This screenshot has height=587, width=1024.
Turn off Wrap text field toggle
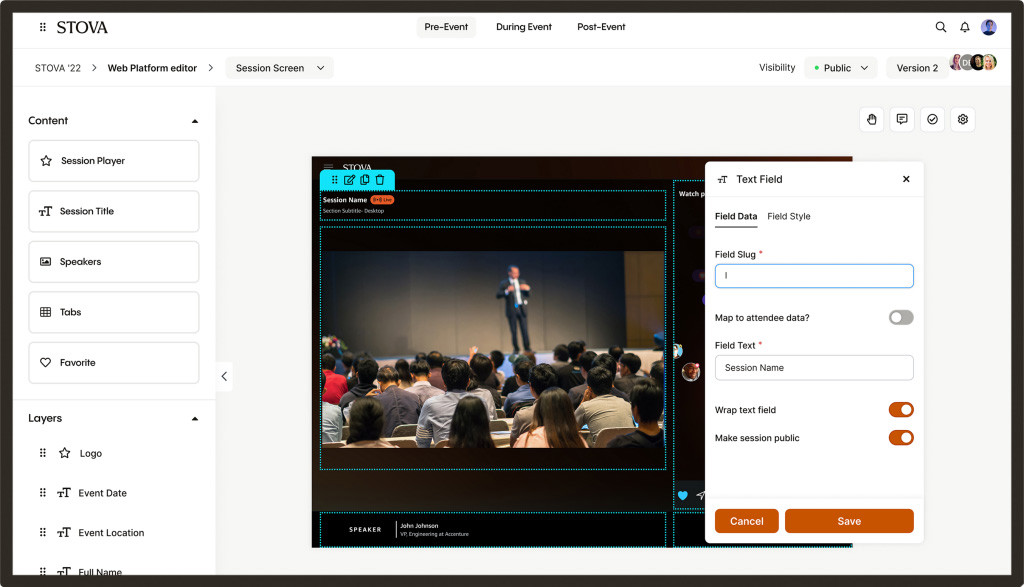pyautogui.click(x=901, y=410)
